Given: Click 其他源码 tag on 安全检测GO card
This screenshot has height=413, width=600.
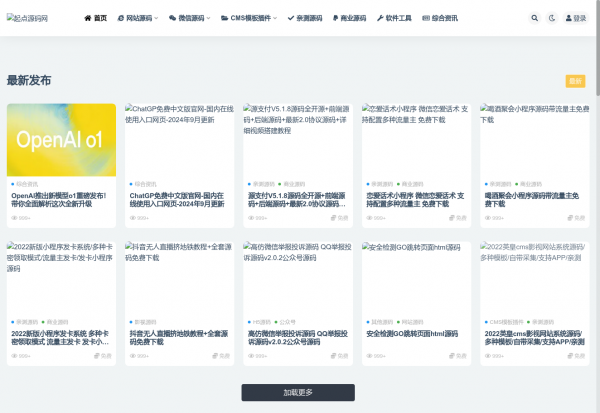Looking at the screenshot, I should click(380, 322).
